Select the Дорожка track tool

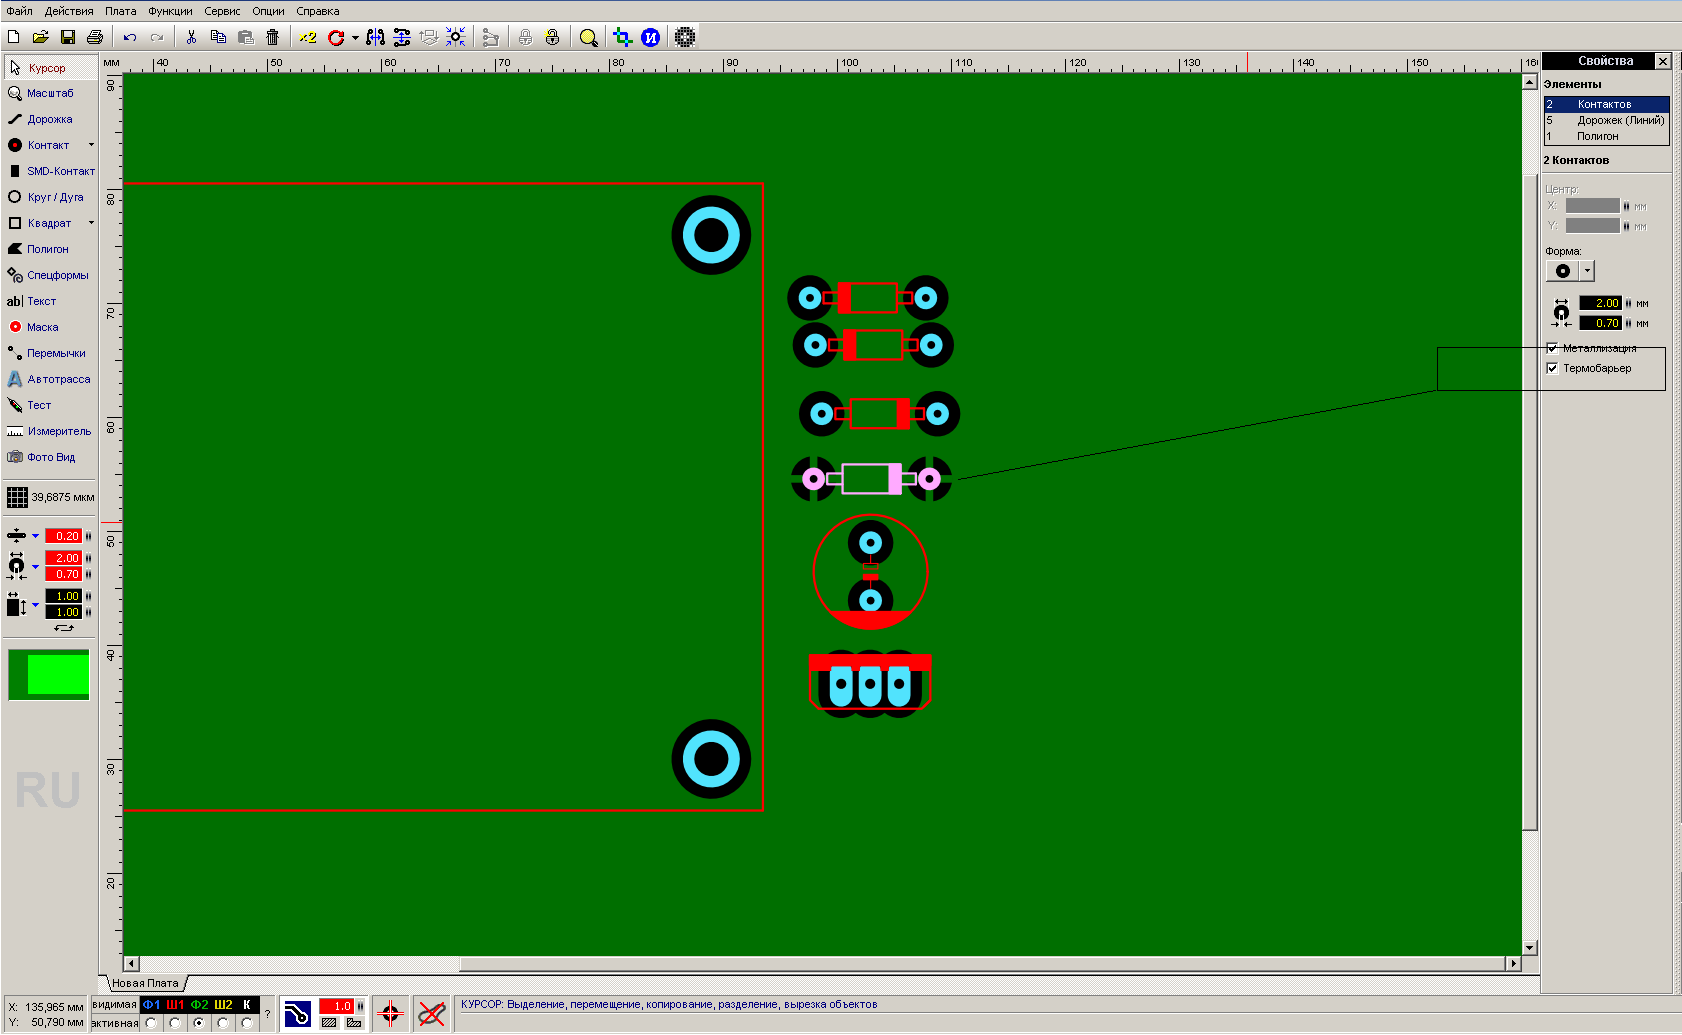[51, 119]
